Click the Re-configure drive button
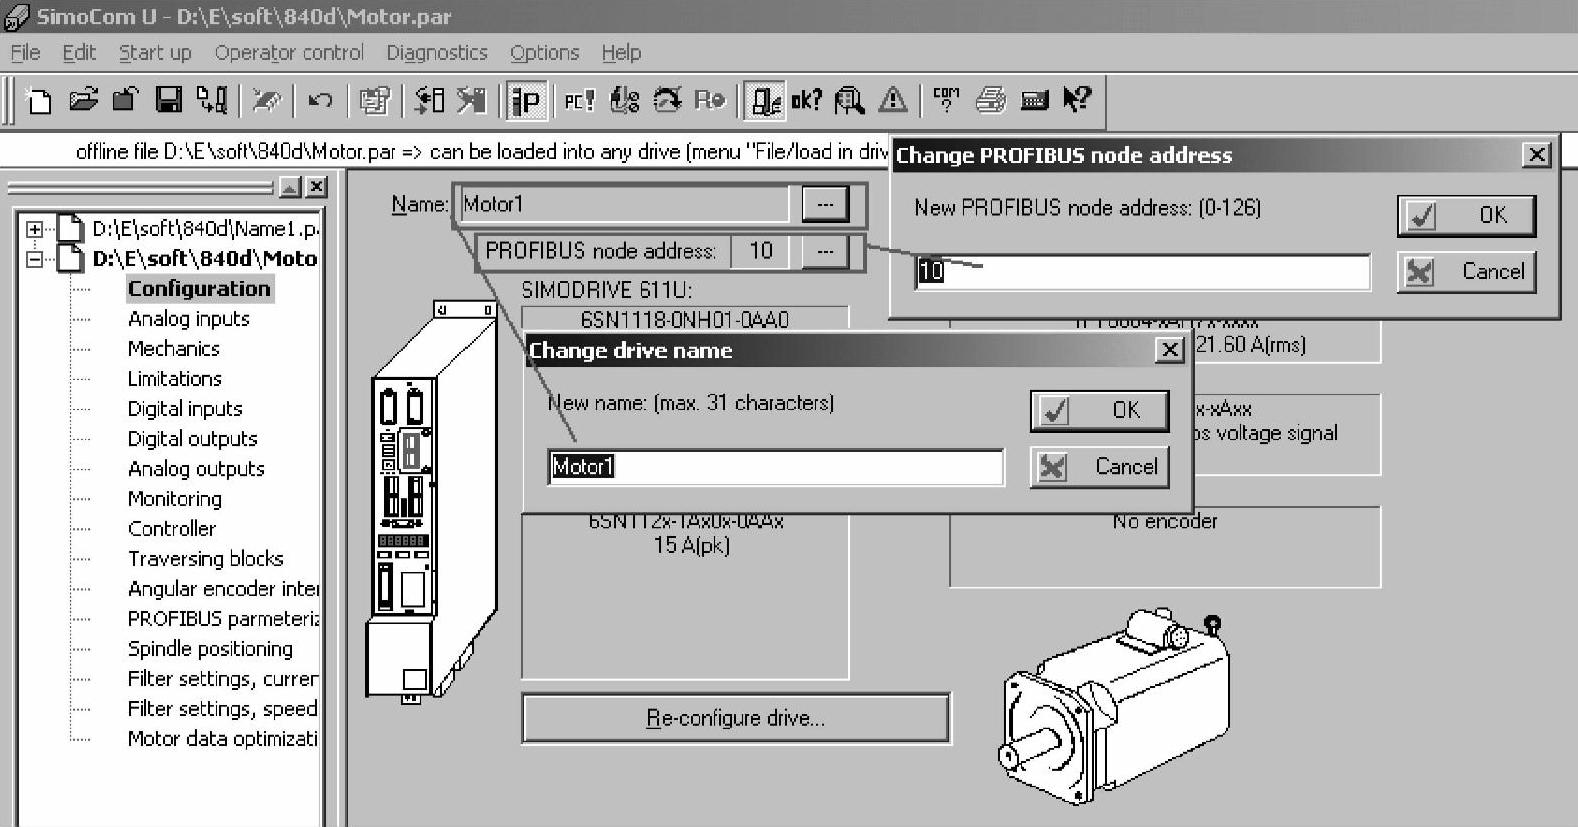Viewport: 1578px width, 827px height. [735, 718]
